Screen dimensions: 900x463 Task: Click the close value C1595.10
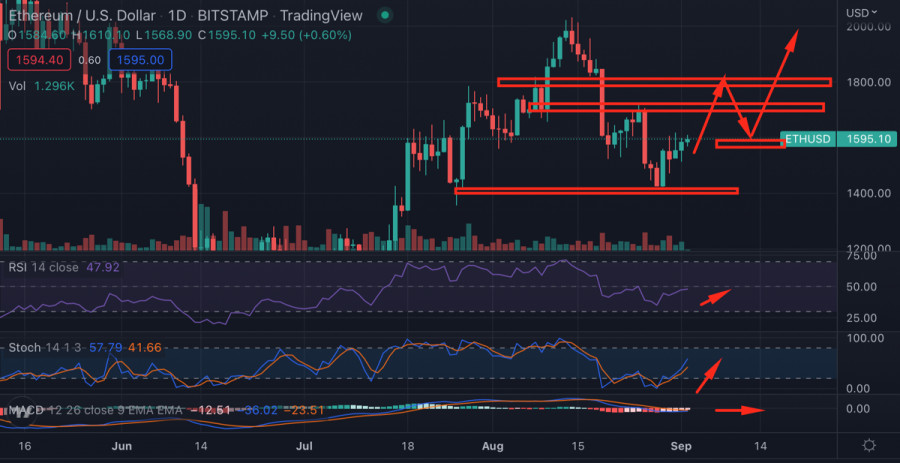(227, 36)
